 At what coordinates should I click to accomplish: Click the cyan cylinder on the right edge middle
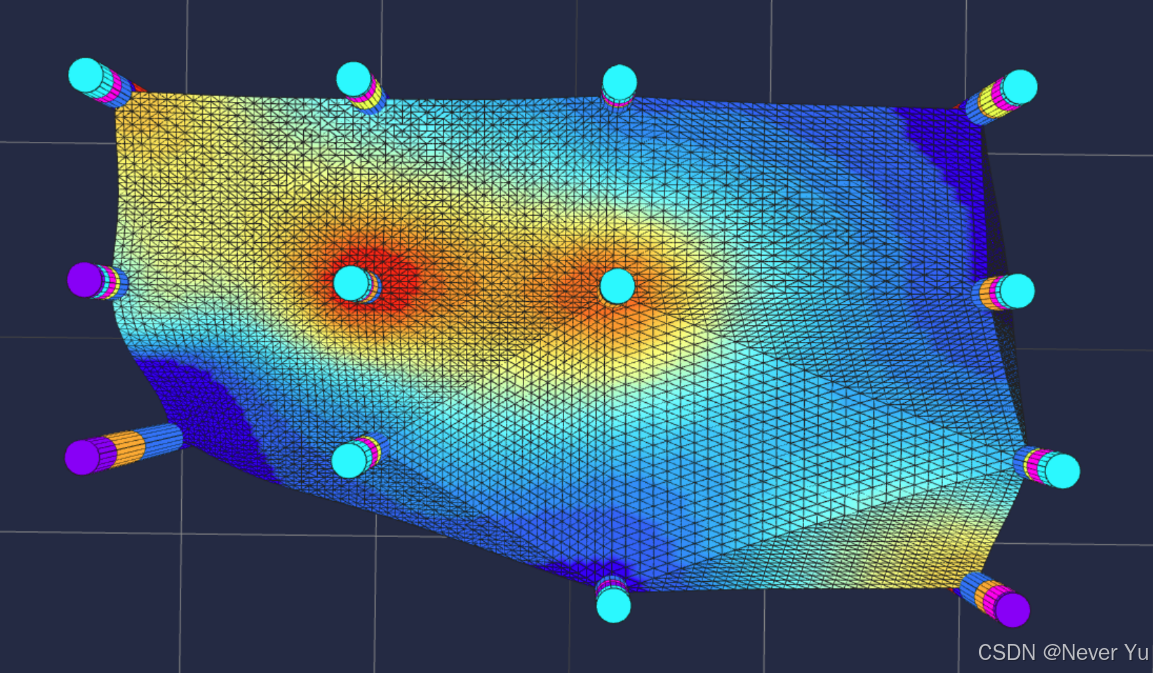coord(1004,291)
